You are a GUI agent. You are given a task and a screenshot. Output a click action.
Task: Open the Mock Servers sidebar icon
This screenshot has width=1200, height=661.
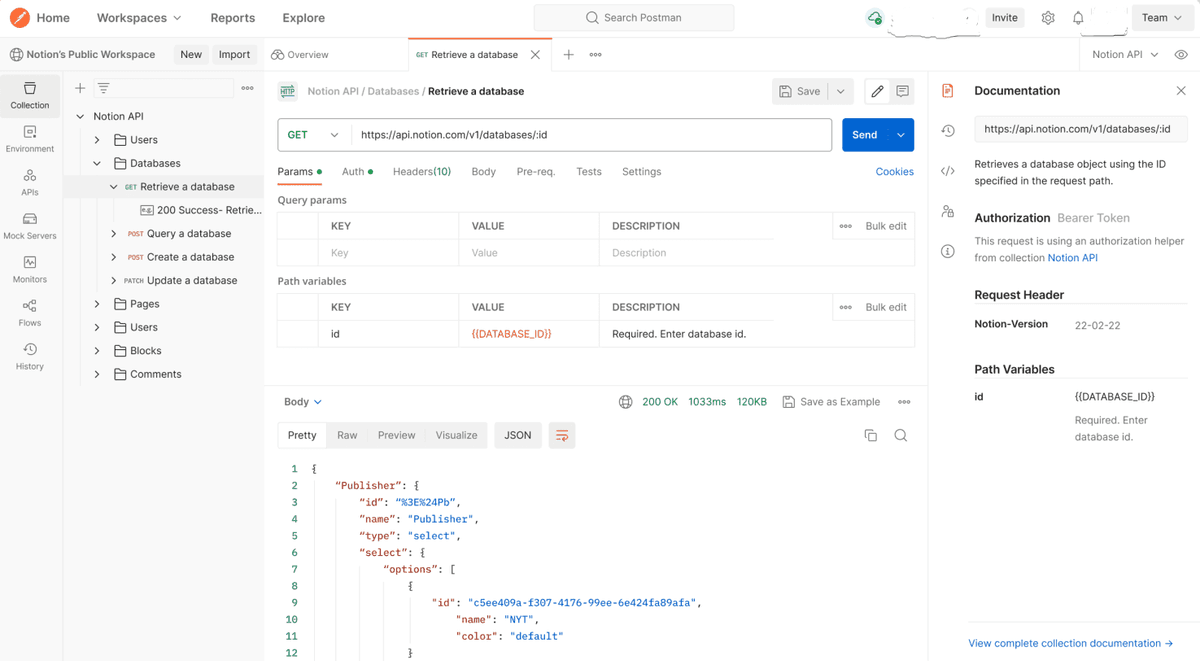[30, 225]
